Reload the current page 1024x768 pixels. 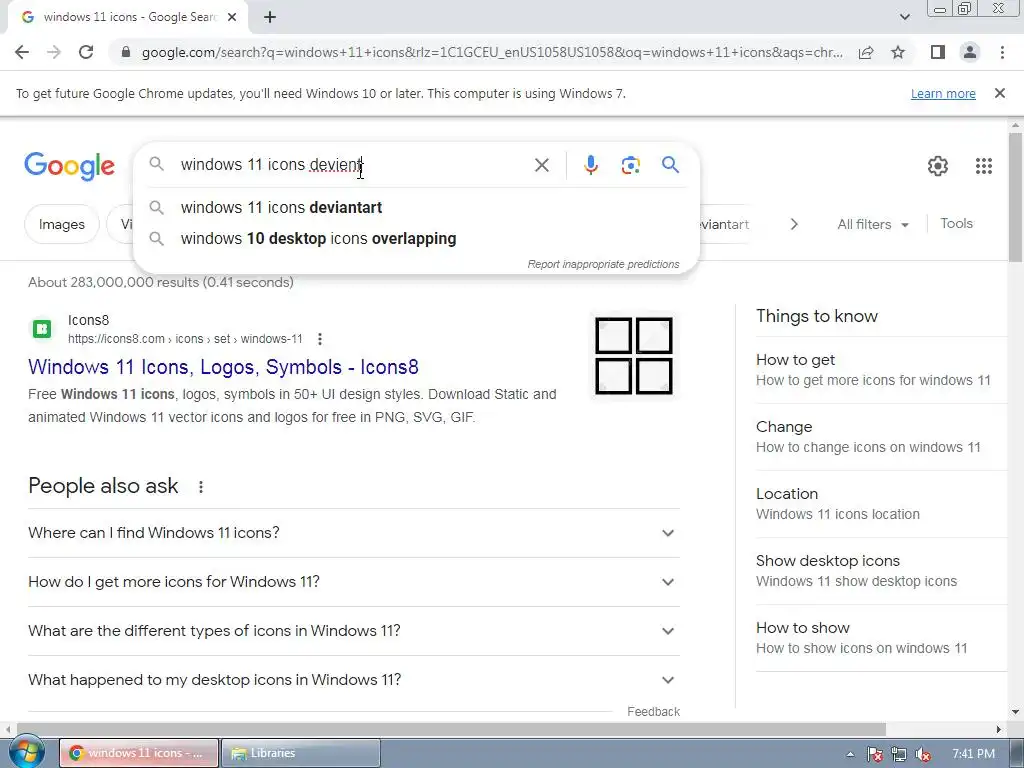point(86,52)
